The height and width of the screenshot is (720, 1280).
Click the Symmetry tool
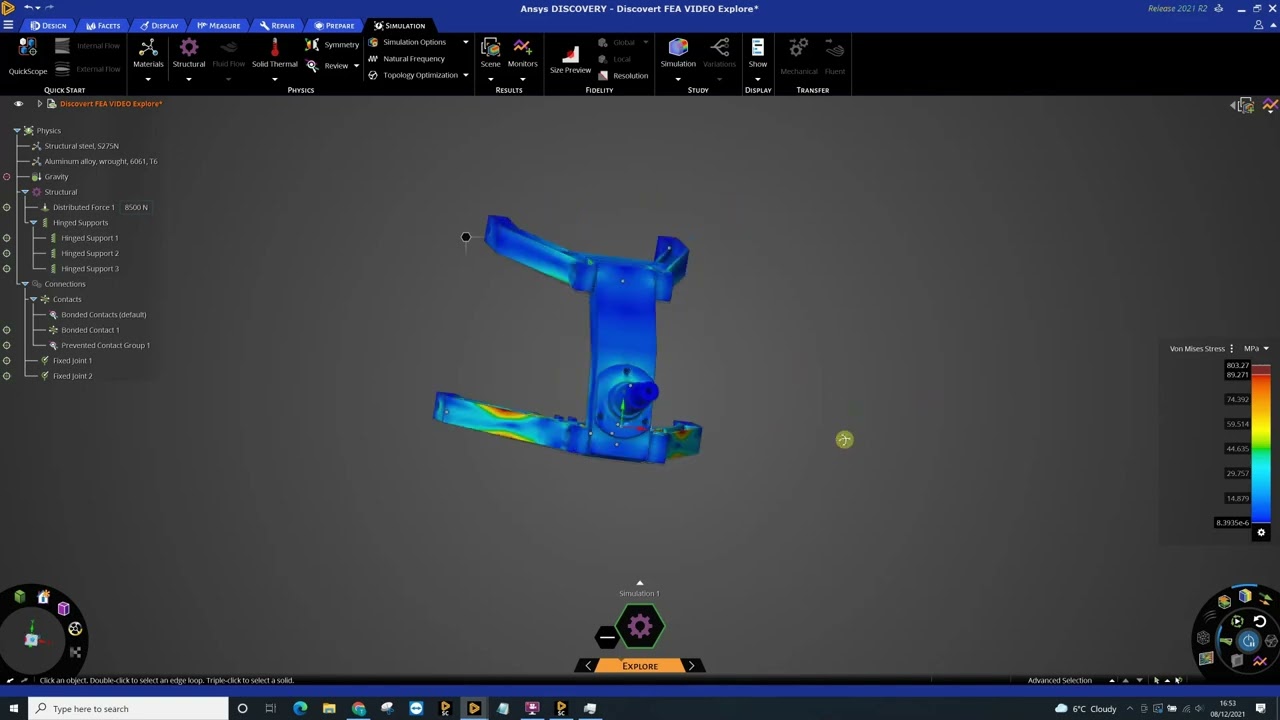(332, 44)
